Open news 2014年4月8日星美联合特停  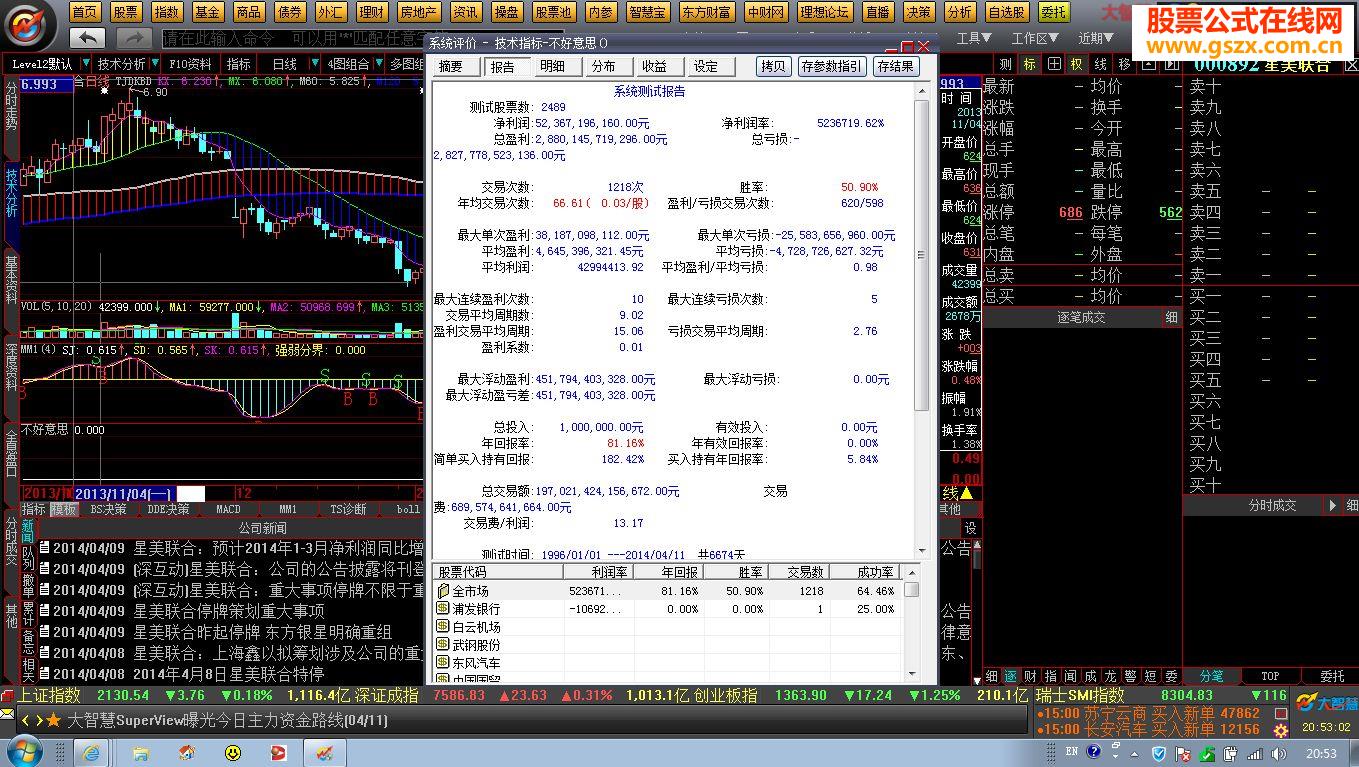229,674
